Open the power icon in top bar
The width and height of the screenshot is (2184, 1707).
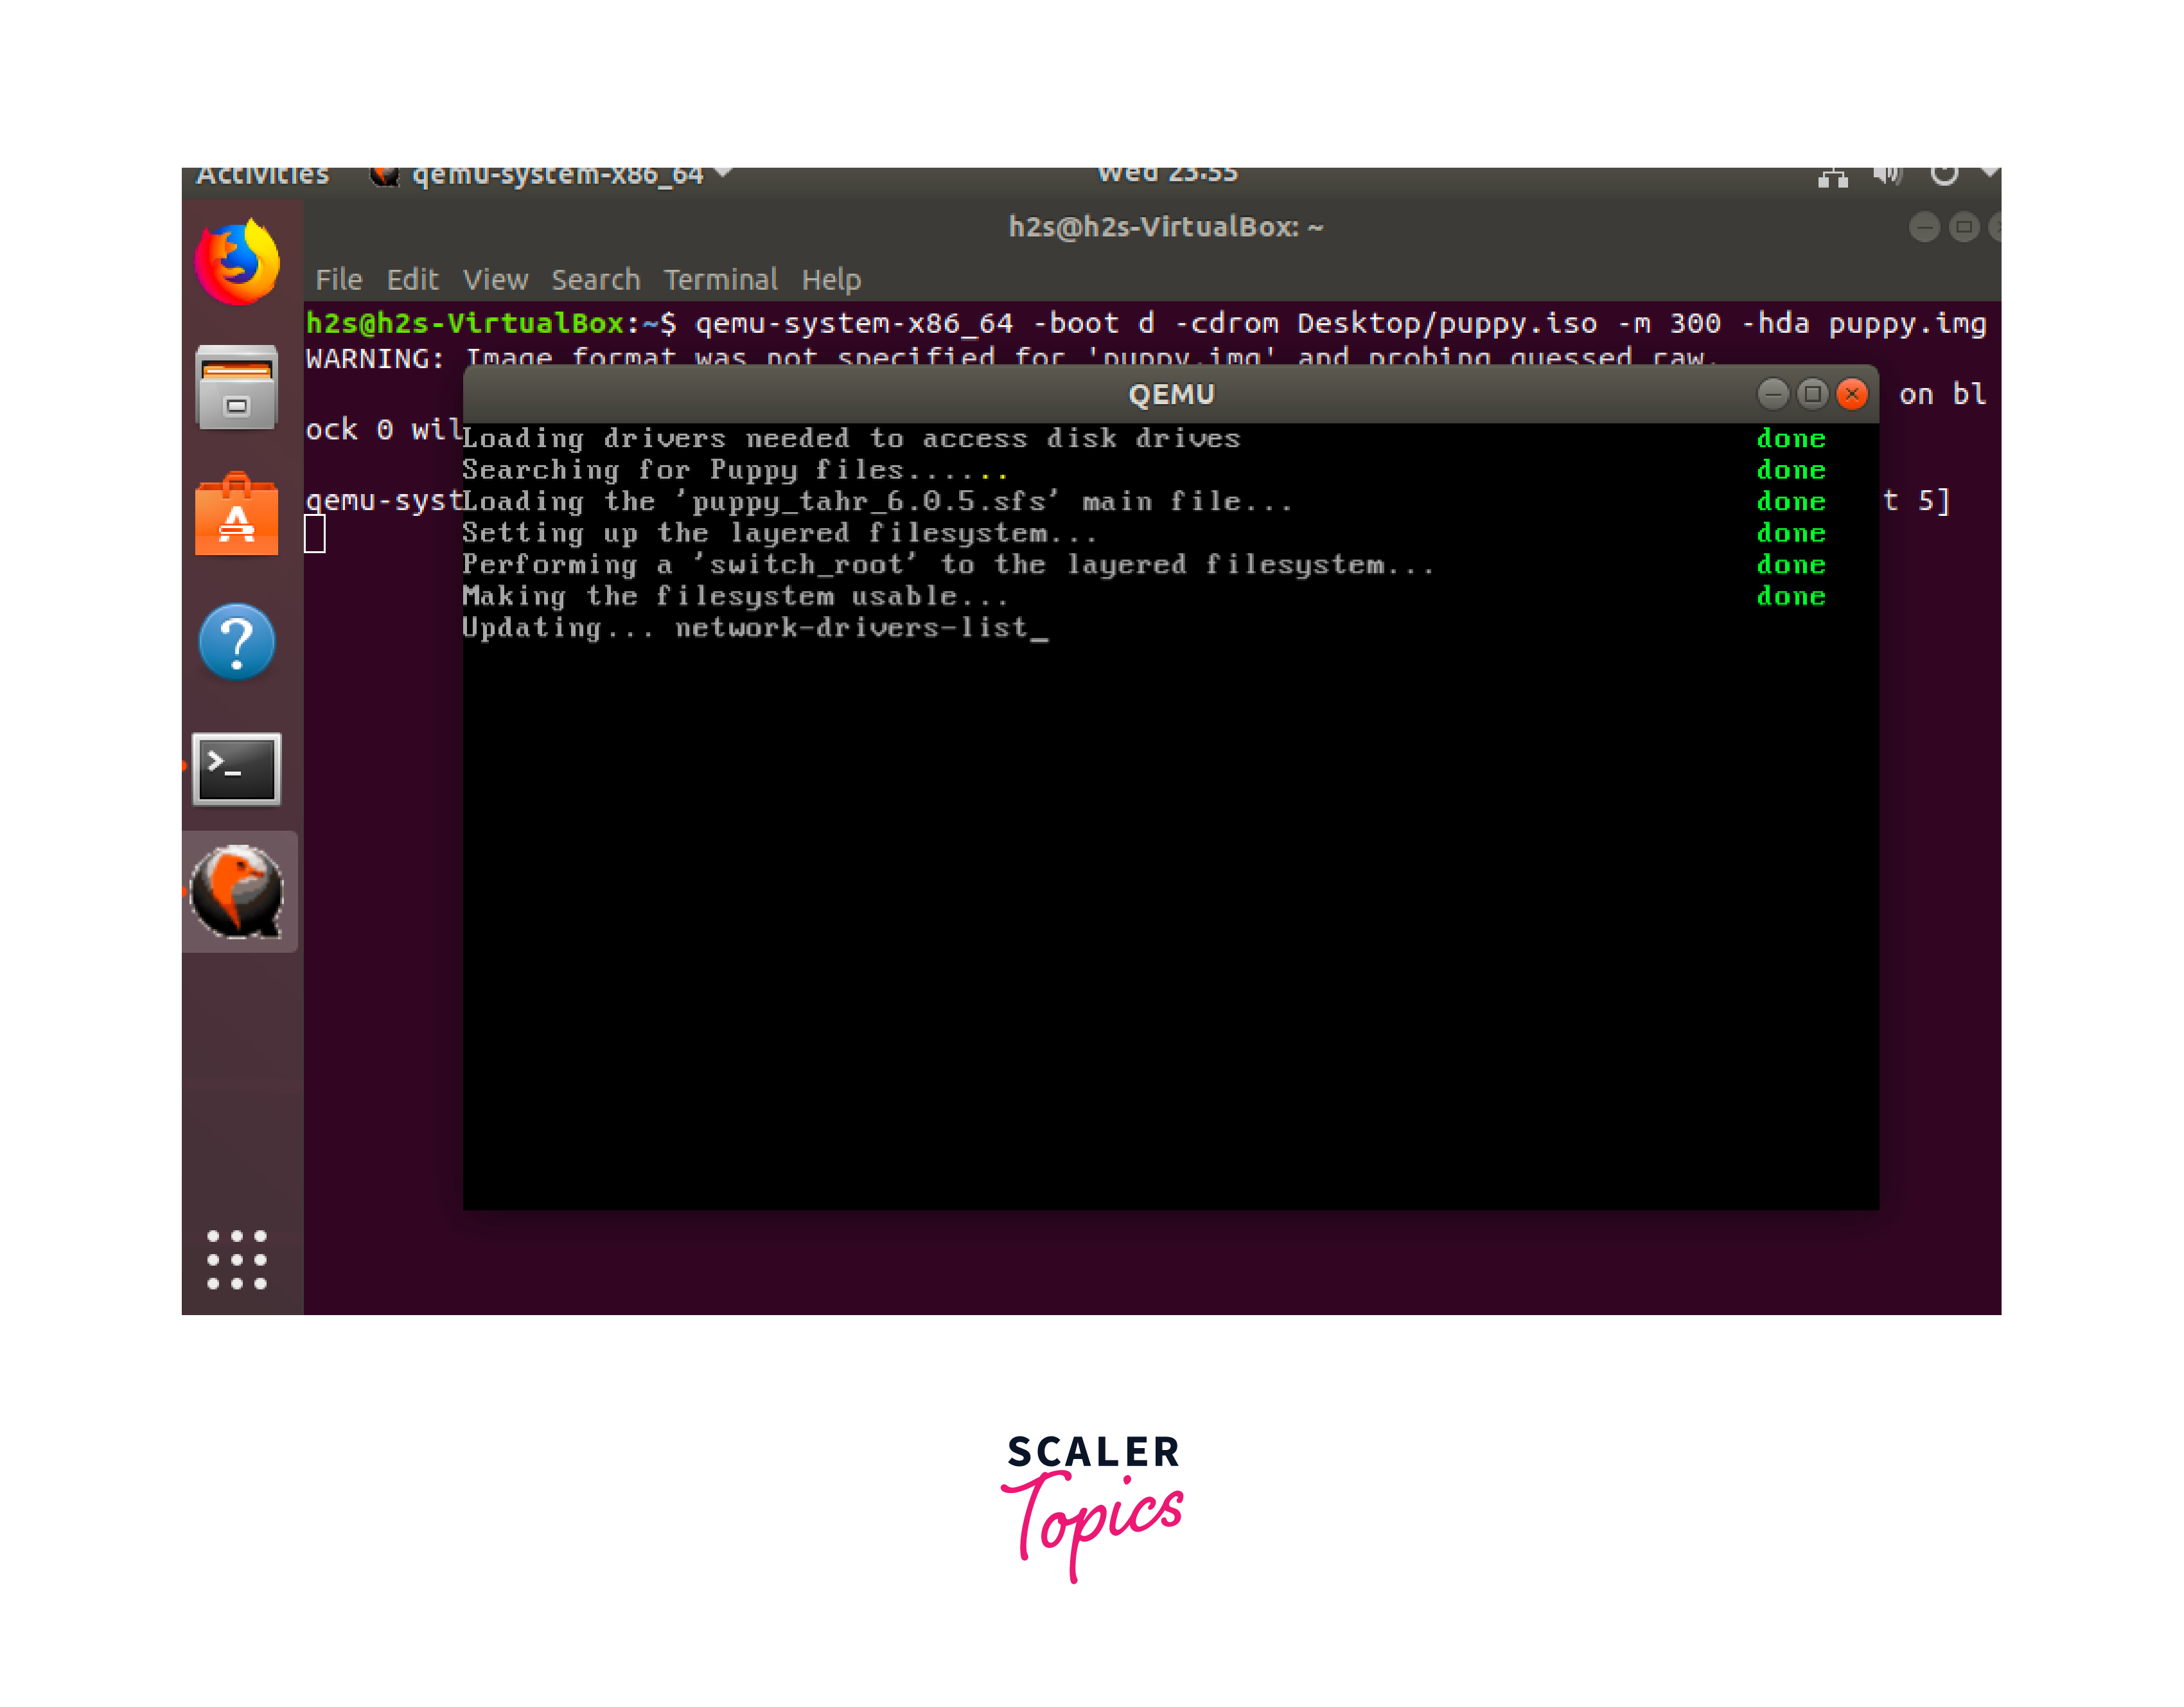pos(1943,175)
